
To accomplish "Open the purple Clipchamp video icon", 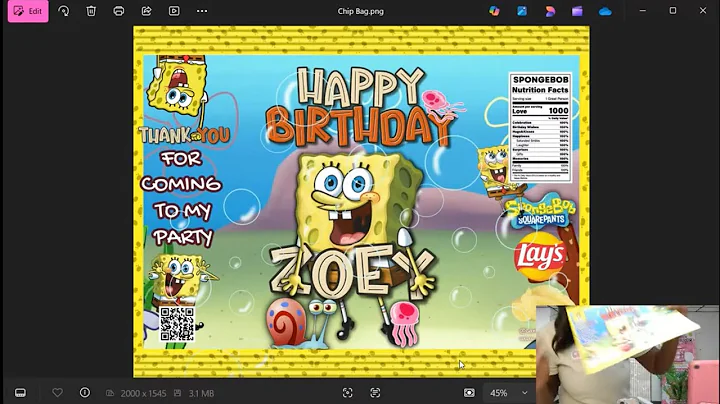I will (577, 11).
